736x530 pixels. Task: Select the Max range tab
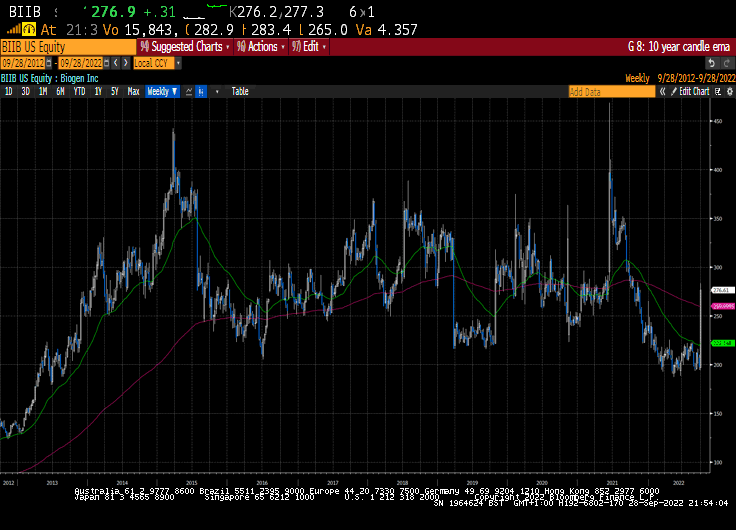coord(133,92)
